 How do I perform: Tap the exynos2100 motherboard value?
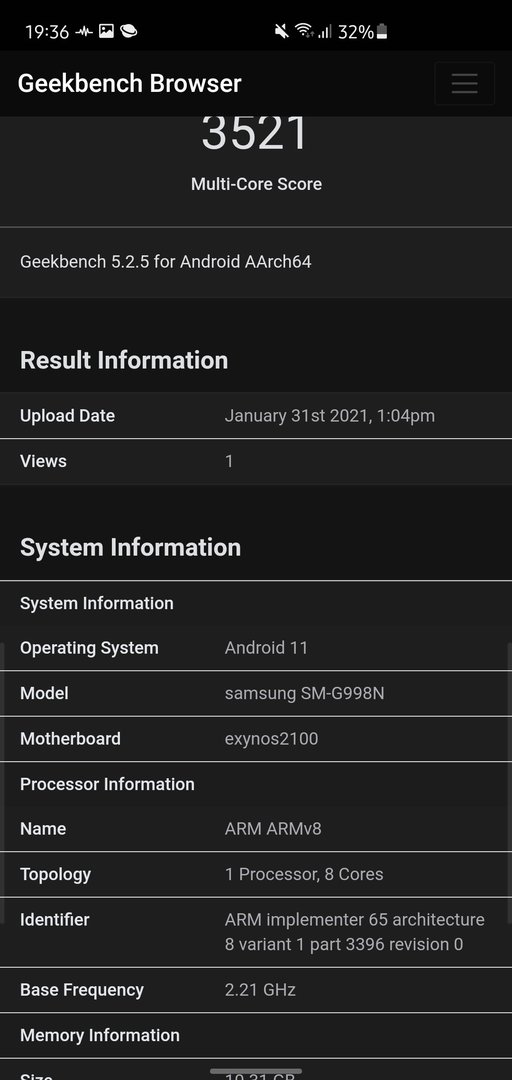click(x=272, y=739)
